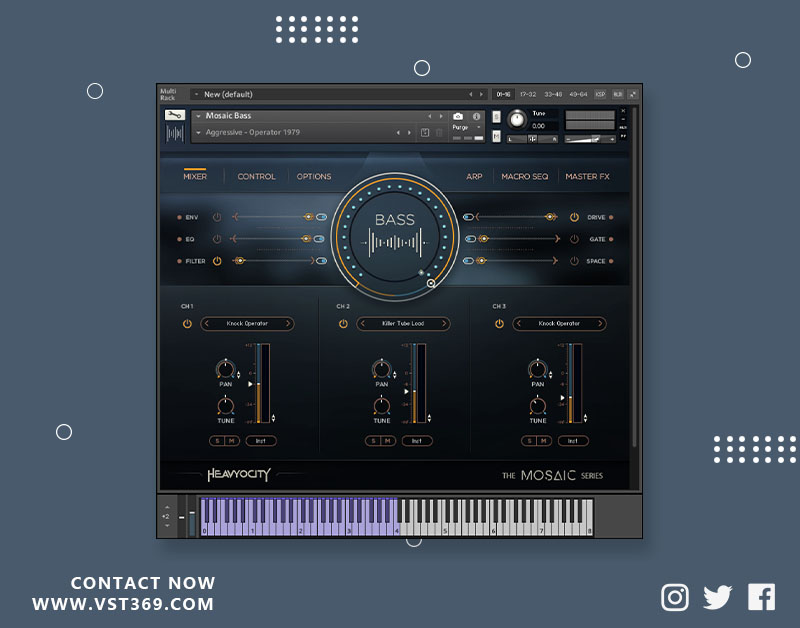Switch to the CONTROL tab
The image size is (800, 628).
pos(256,176)
